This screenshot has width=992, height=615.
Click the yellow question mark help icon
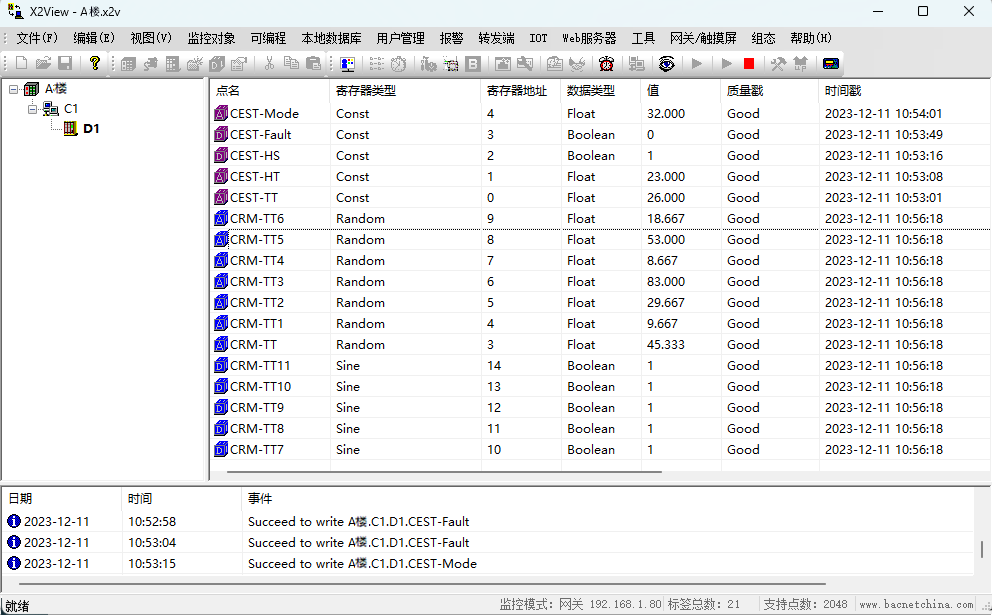click(95, 63)
